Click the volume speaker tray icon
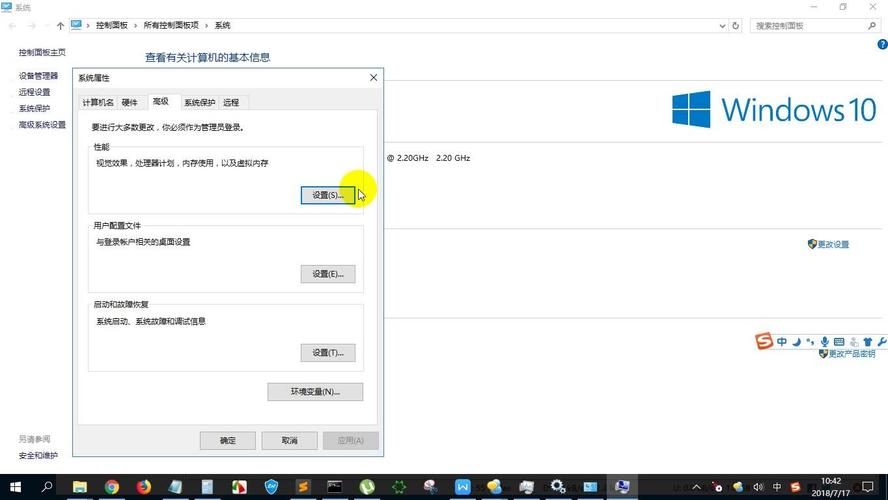 759,487
